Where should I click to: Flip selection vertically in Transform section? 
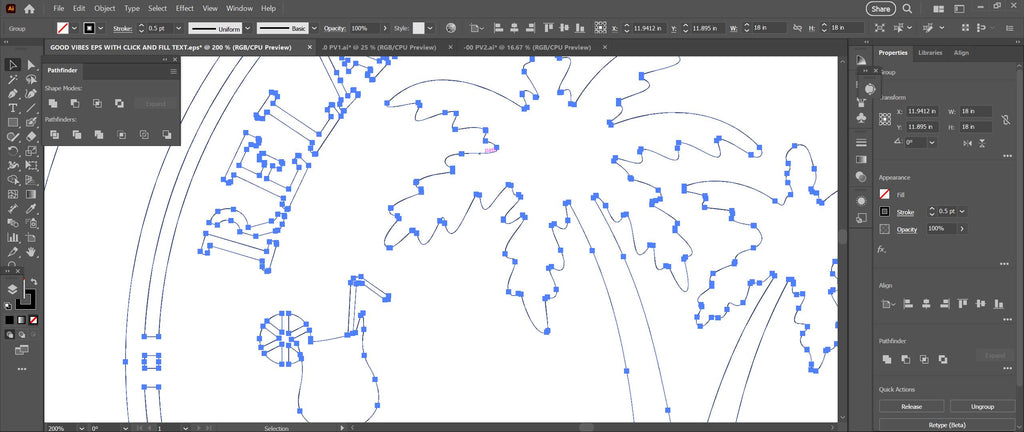pos(982,143)
